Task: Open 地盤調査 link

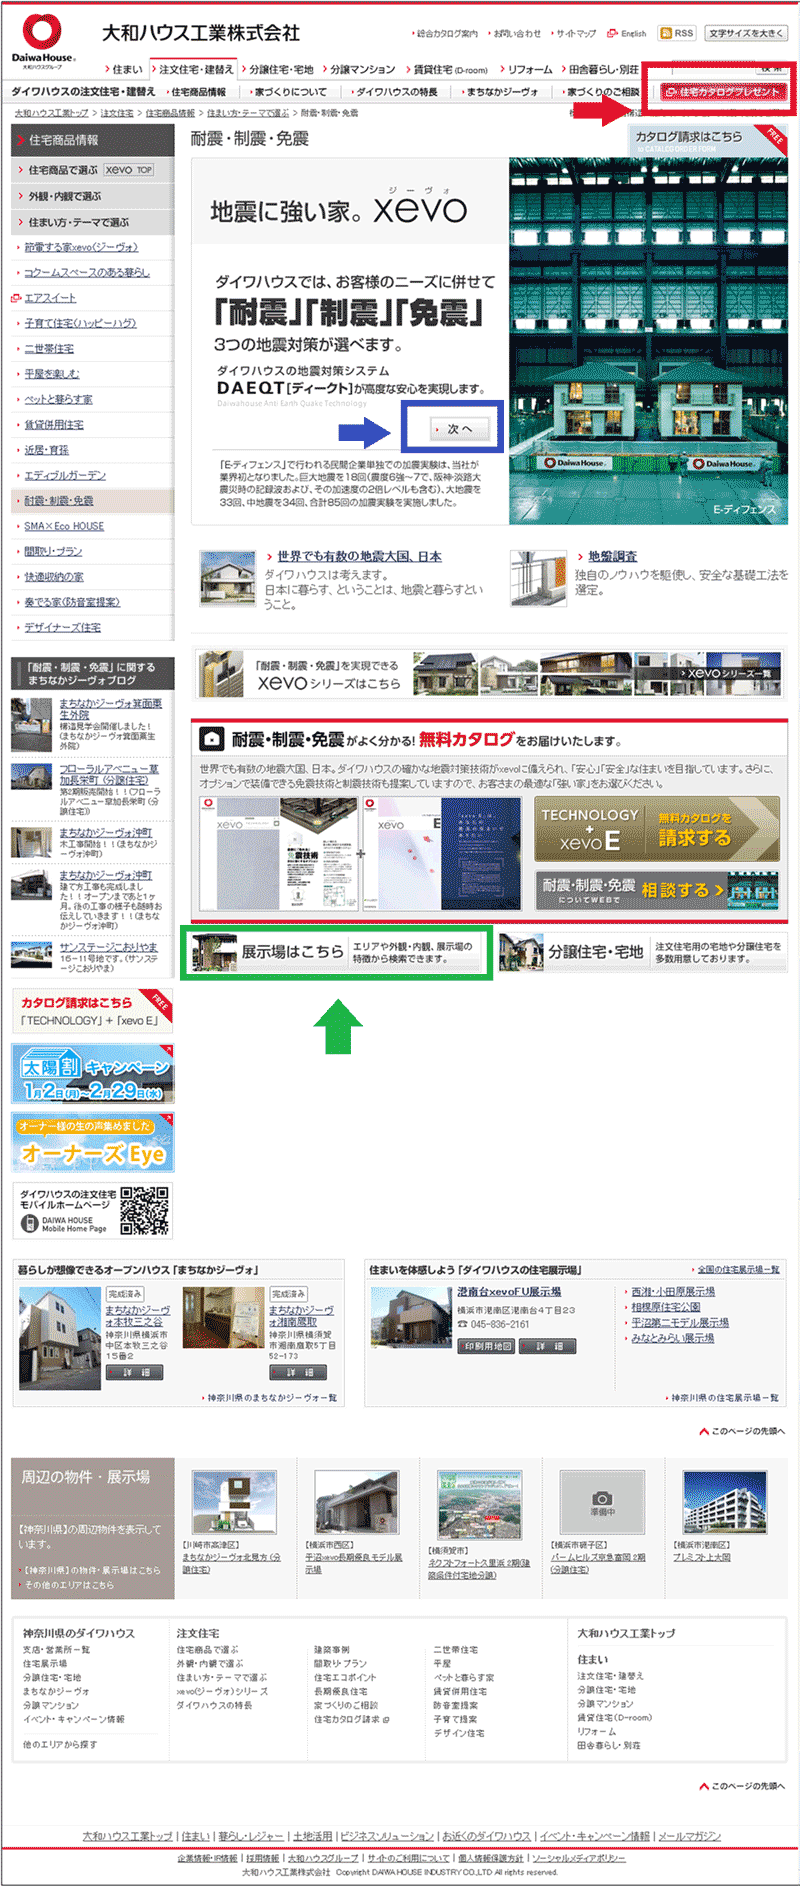Action: coord(612,556)
